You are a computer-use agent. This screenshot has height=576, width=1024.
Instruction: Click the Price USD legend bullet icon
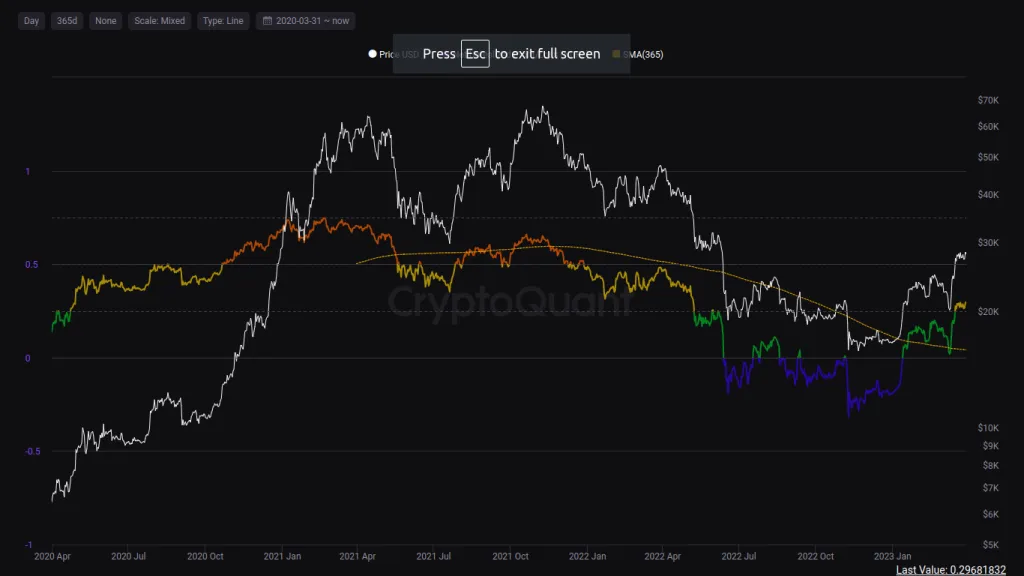click(x=372, y=53)
